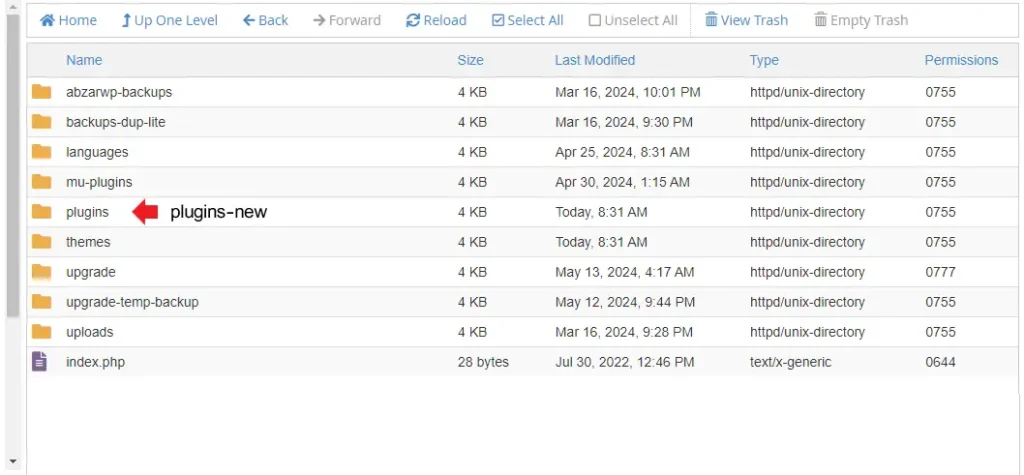Select the abzarwp-backups folder icon
1024x475 pixels.
pos(41,92)
